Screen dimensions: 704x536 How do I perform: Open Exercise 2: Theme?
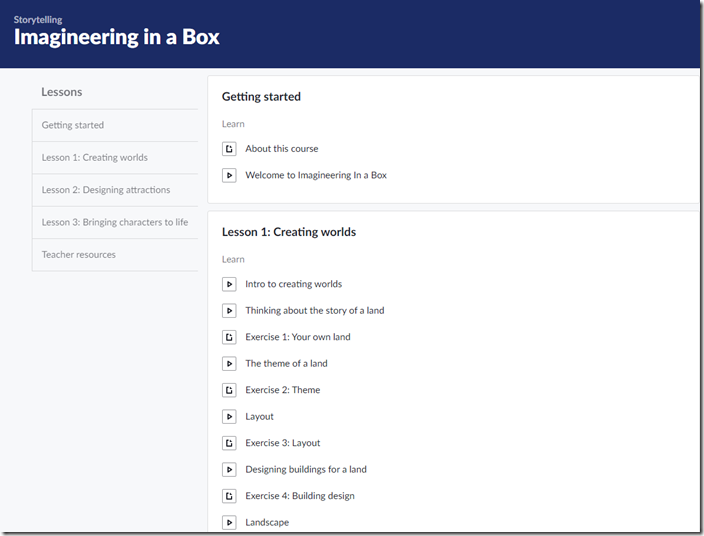click(282, 390)
